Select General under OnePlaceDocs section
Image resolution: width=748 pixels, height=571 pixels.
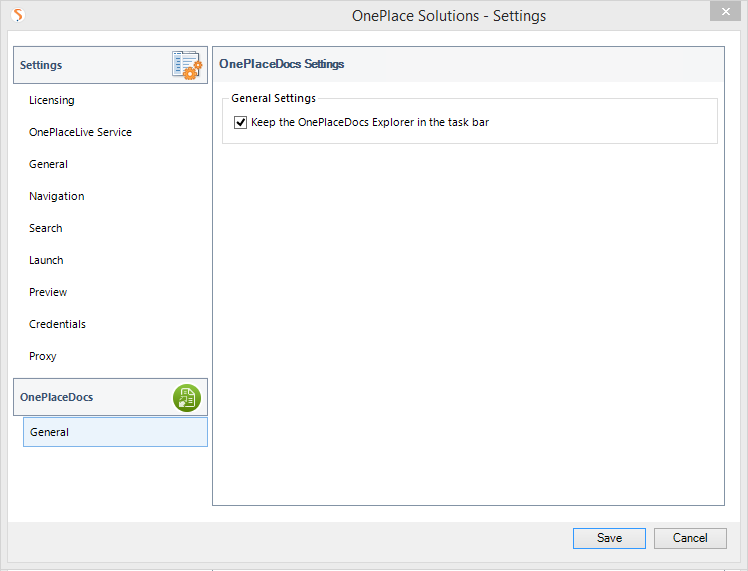coord(115,432)
